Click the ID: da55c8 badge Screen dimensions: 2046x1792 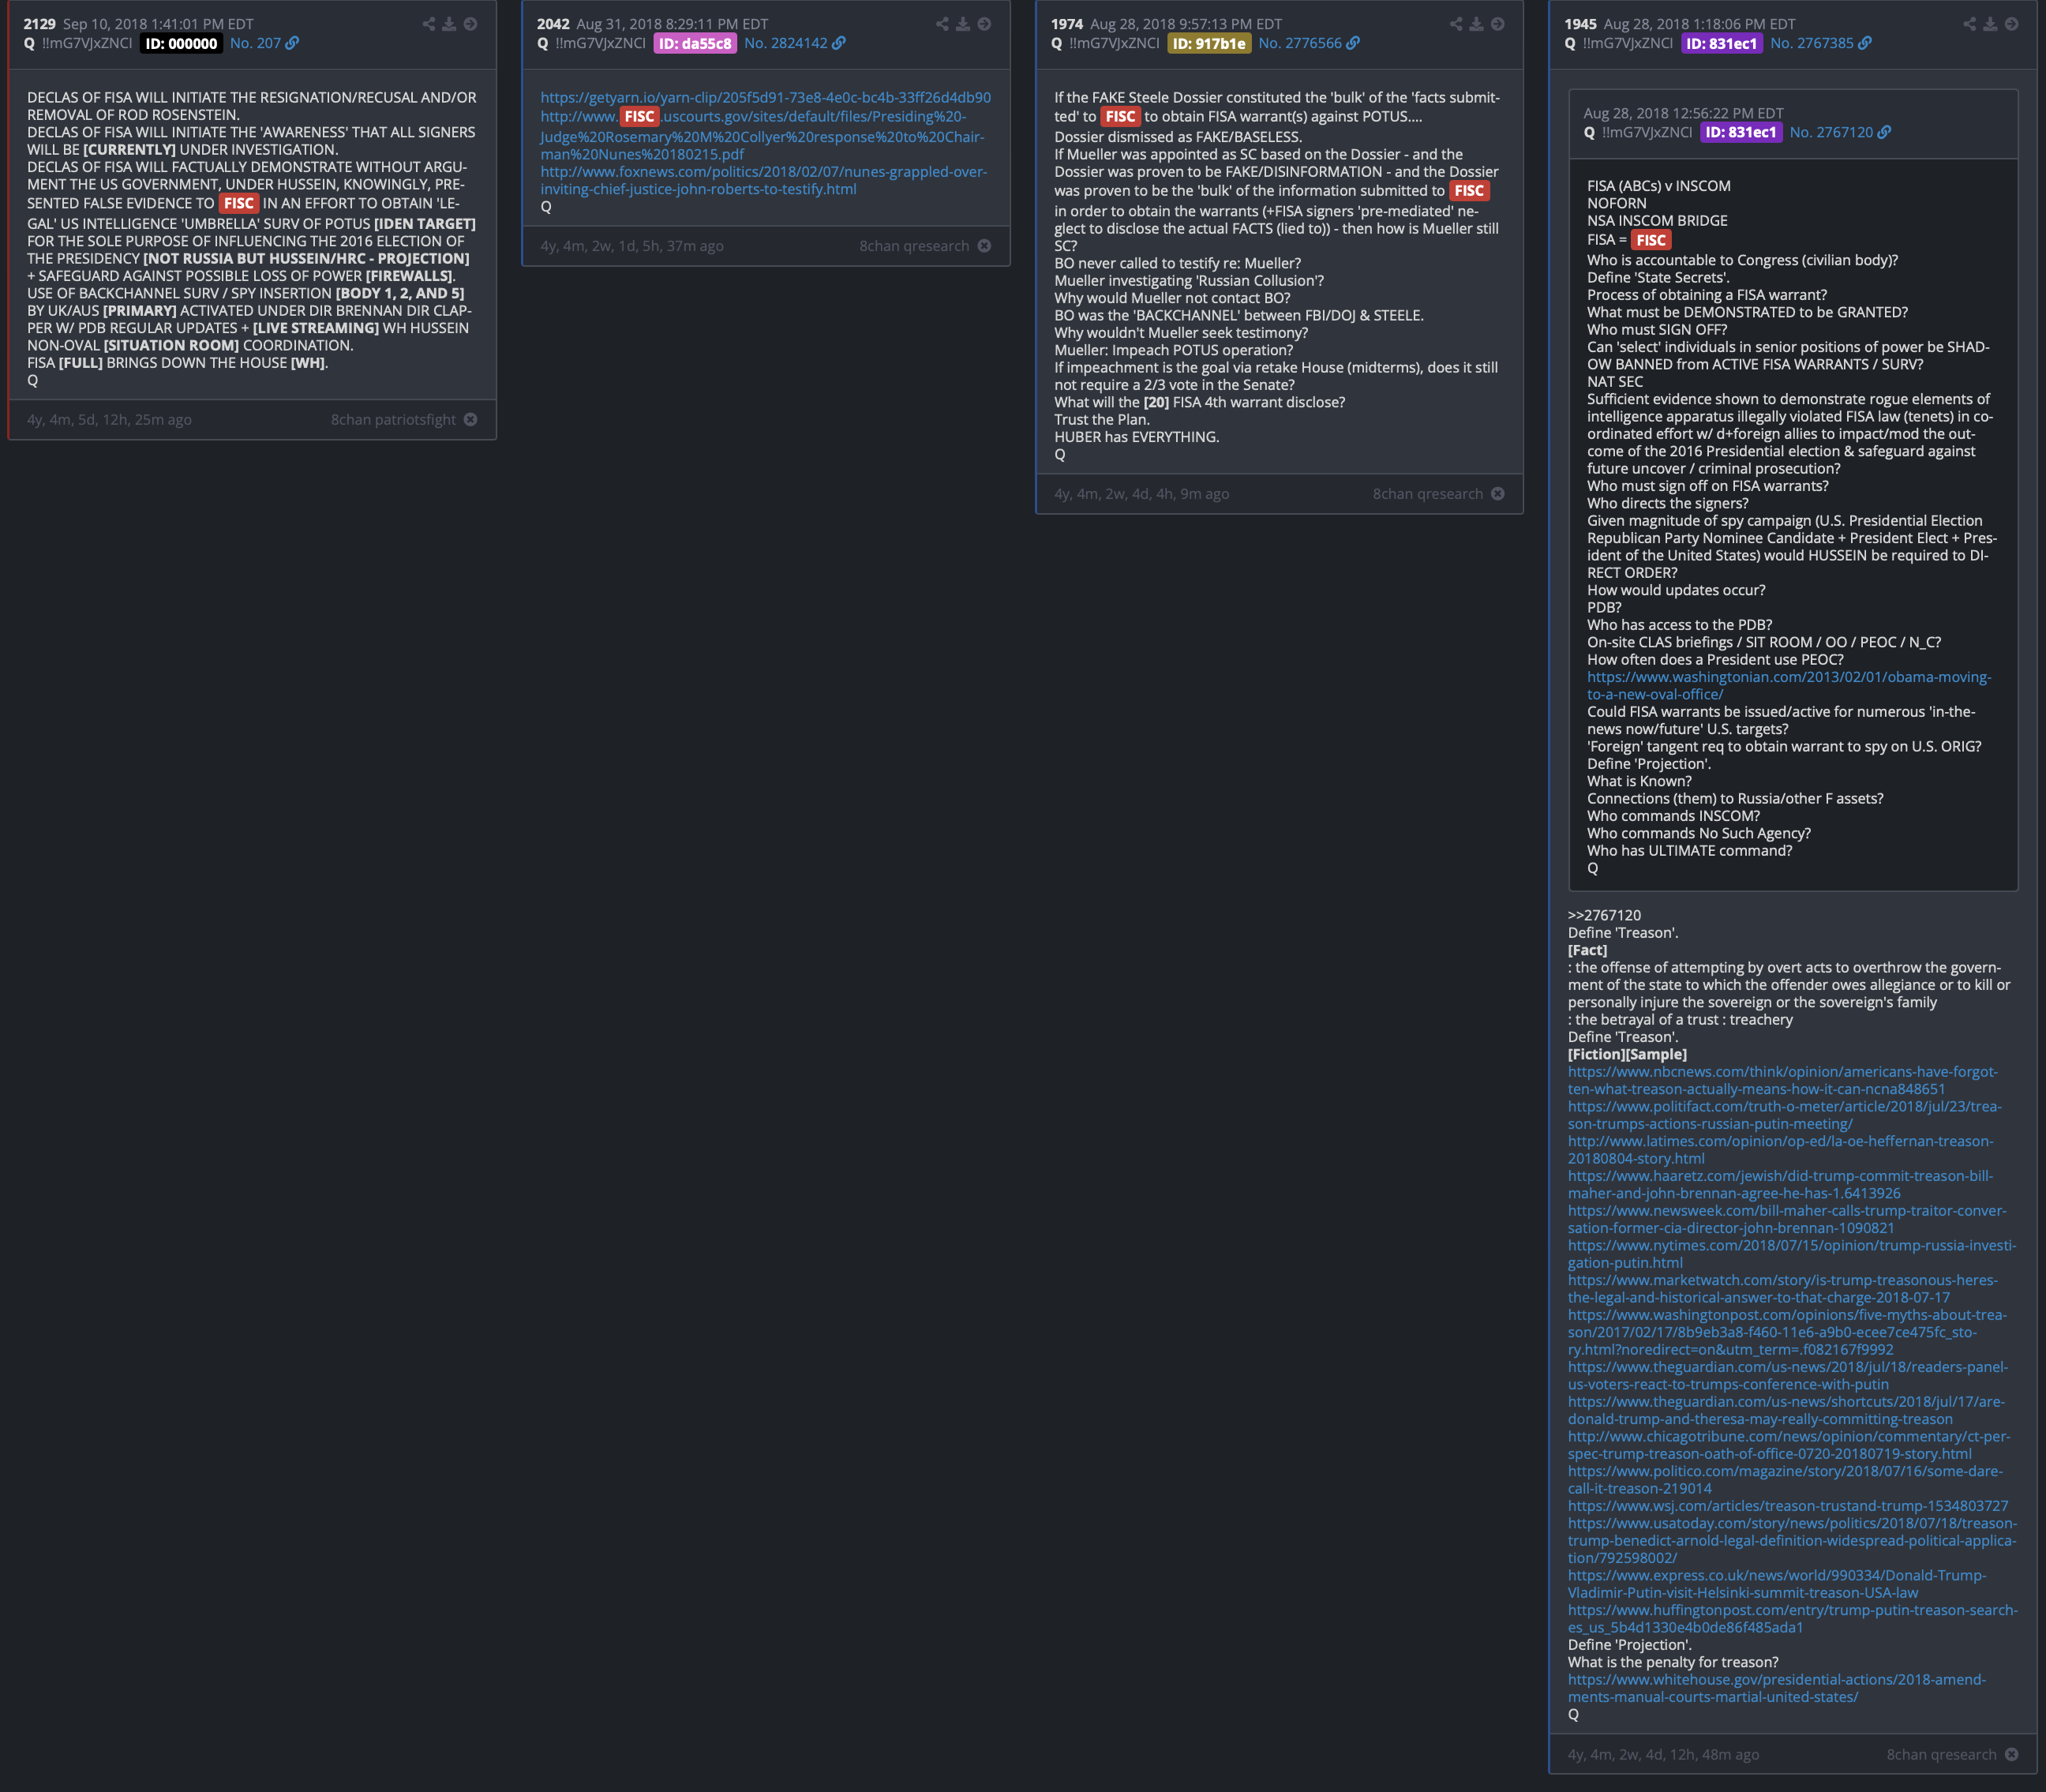[695, 43]
